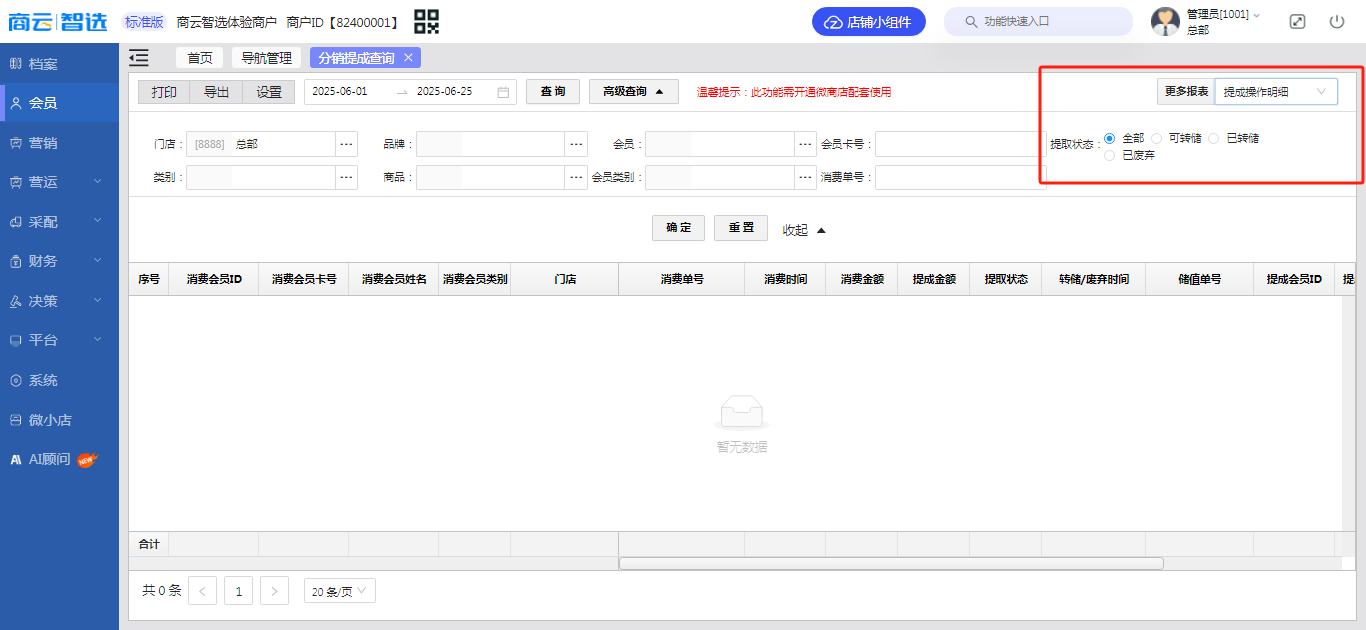Click the 商云智选 logo
Screen dimensions: 1366x630
[57, 21]
